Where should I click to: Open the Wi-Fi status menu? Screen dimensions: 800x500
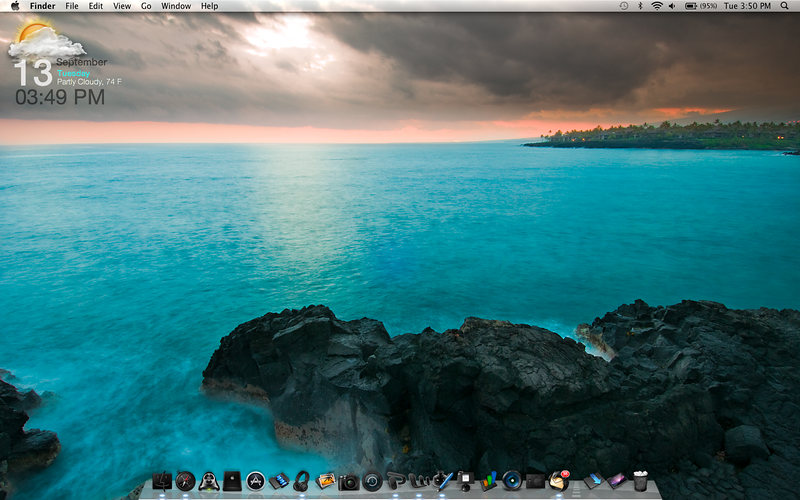(657, 6)
